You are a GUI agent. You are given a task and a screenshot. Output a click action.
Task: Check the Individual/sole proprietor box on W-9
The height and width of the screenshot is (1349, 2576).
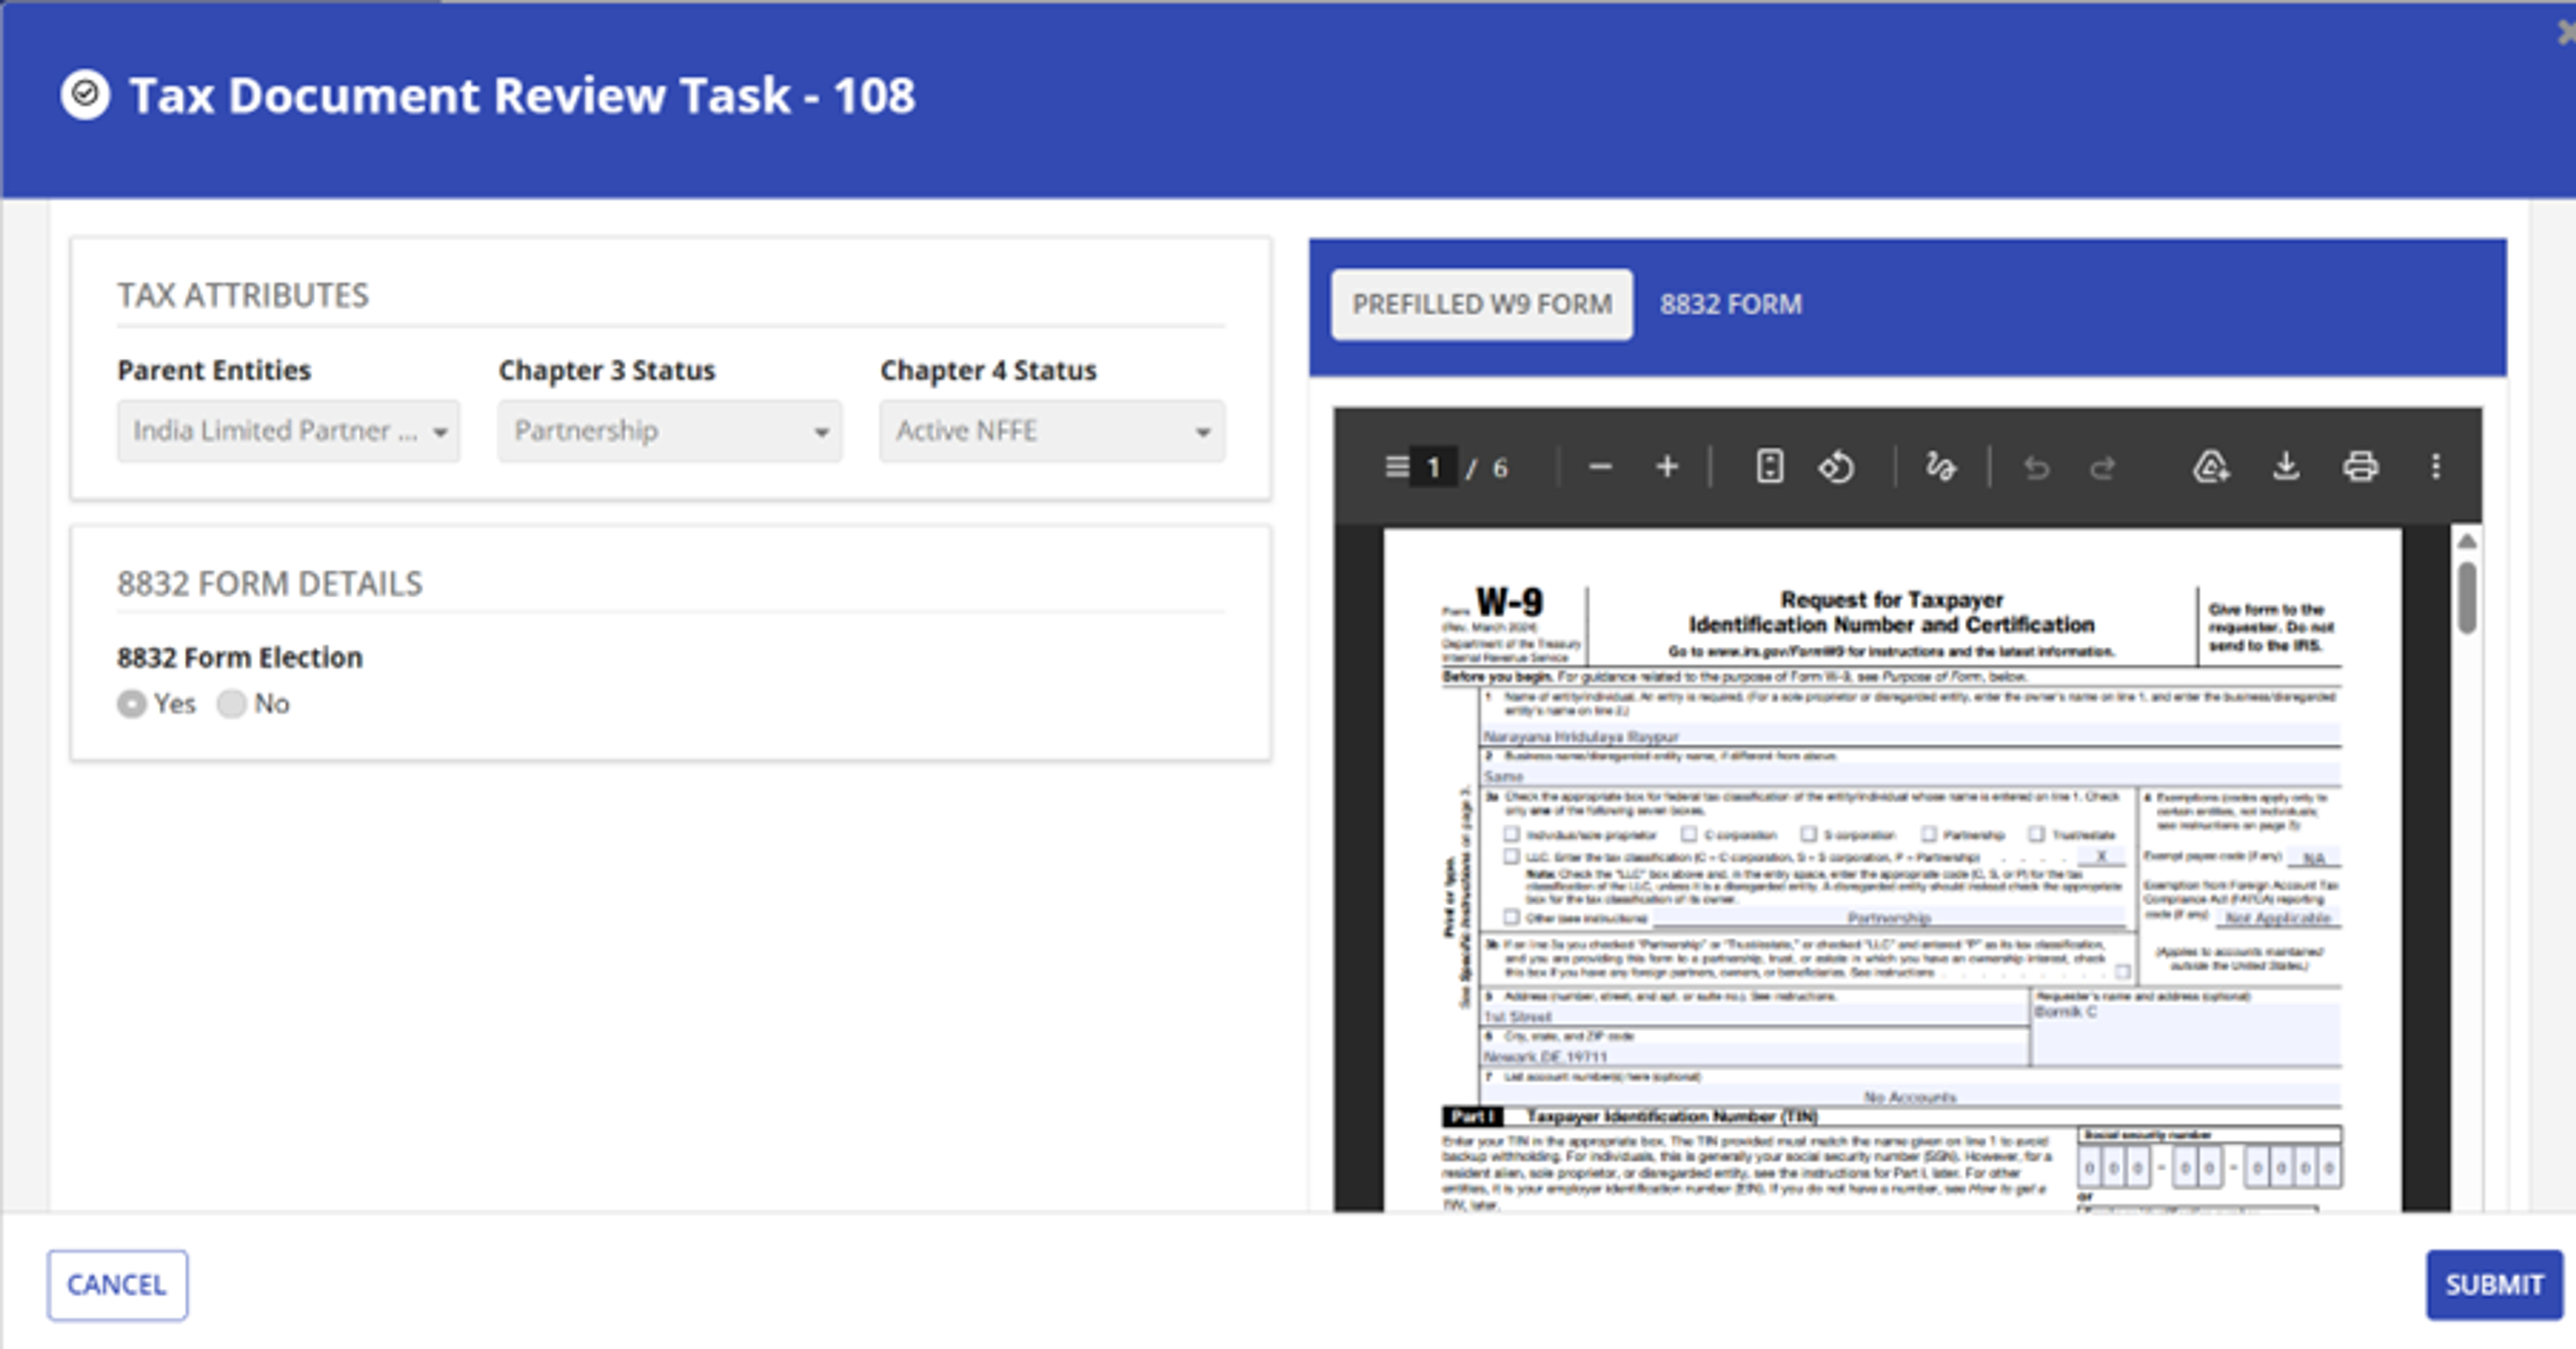1512,834
